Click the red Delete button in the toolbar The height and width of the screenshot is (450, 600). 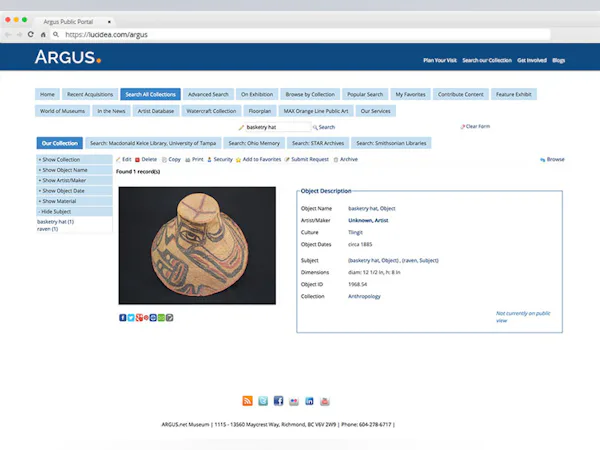[146, 160]
